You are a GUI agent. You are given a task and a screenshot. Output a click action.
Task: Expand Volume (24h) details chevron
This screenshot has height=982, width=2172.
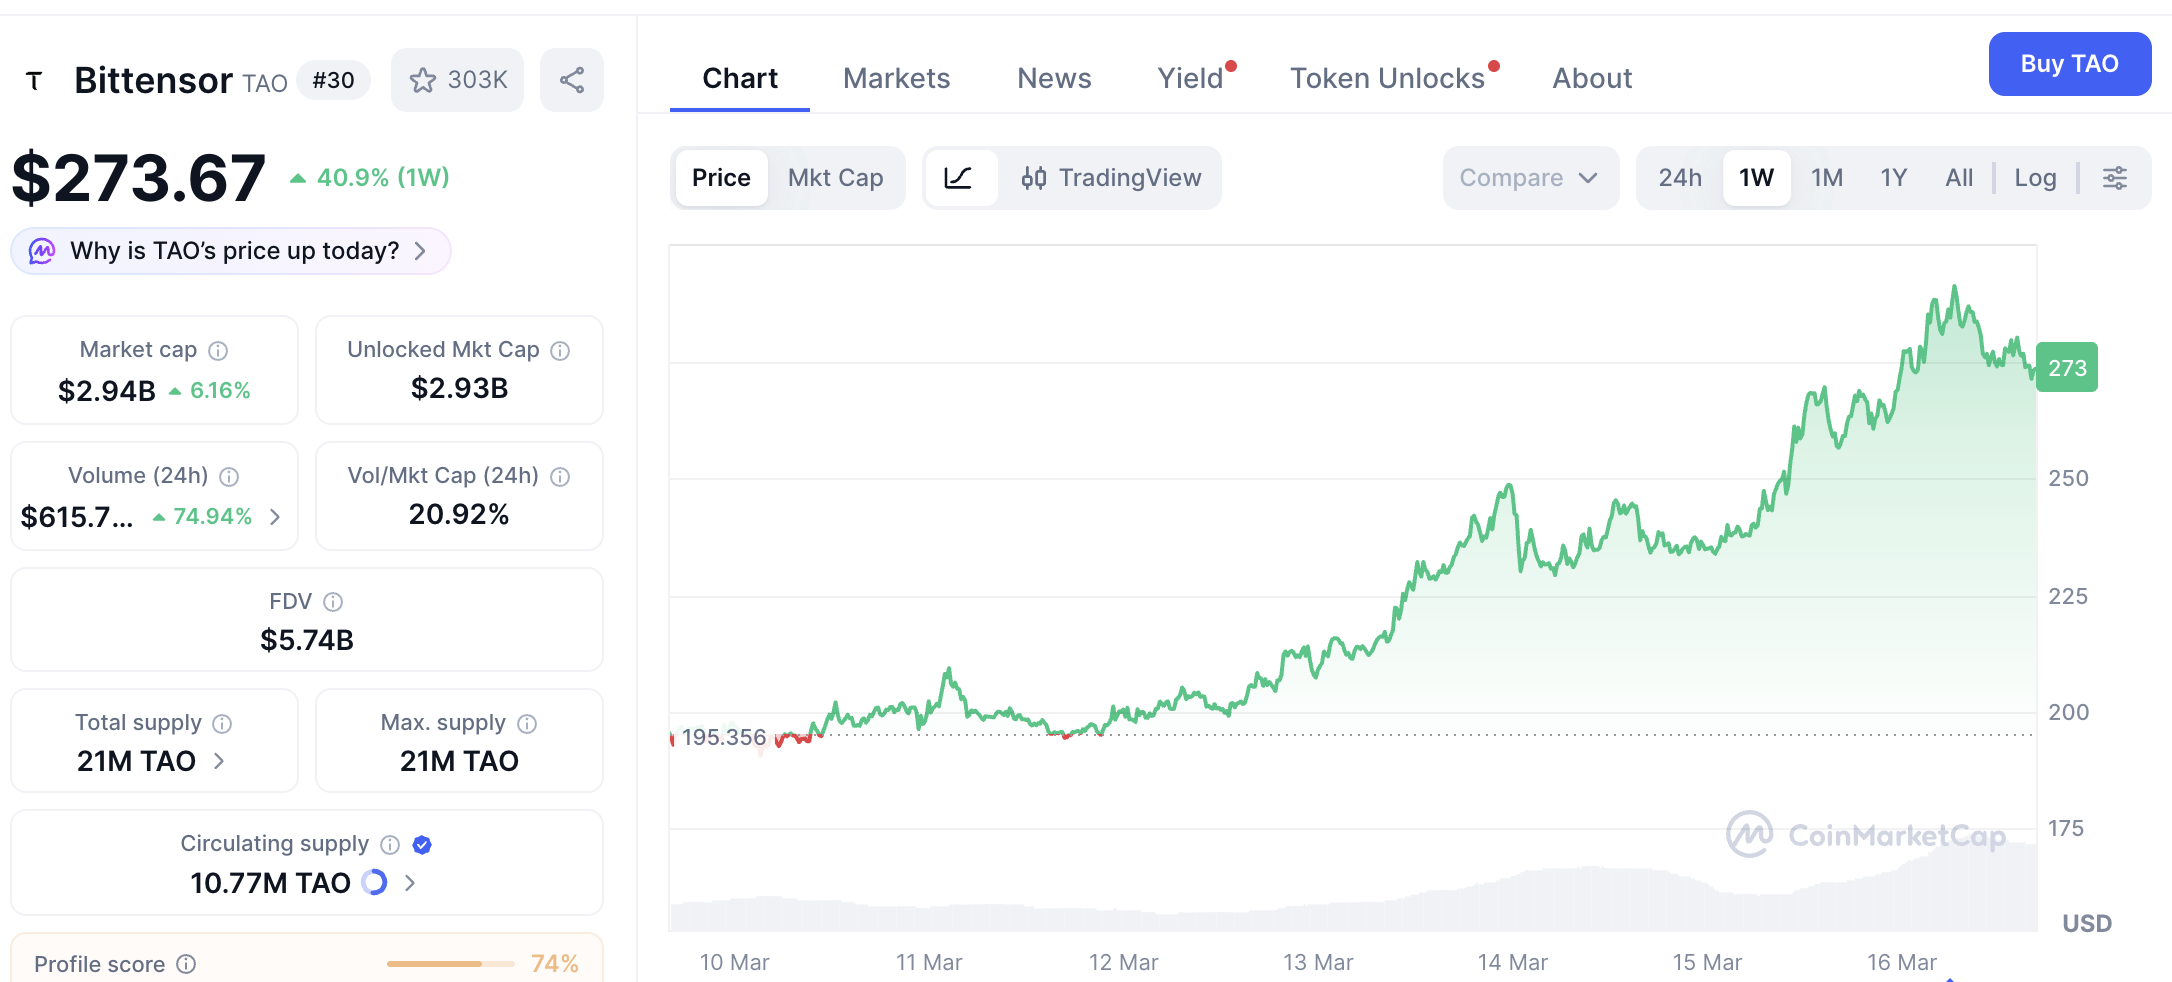(x=275, y=517)
